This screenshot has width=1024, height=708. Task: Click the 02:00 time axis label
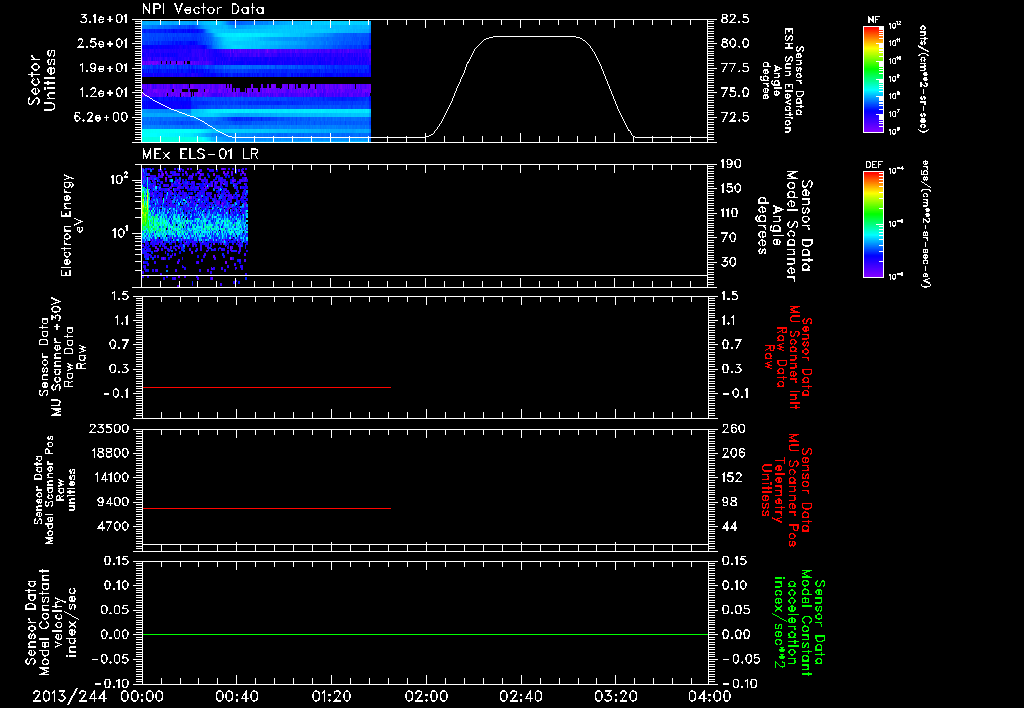point(426,696)
